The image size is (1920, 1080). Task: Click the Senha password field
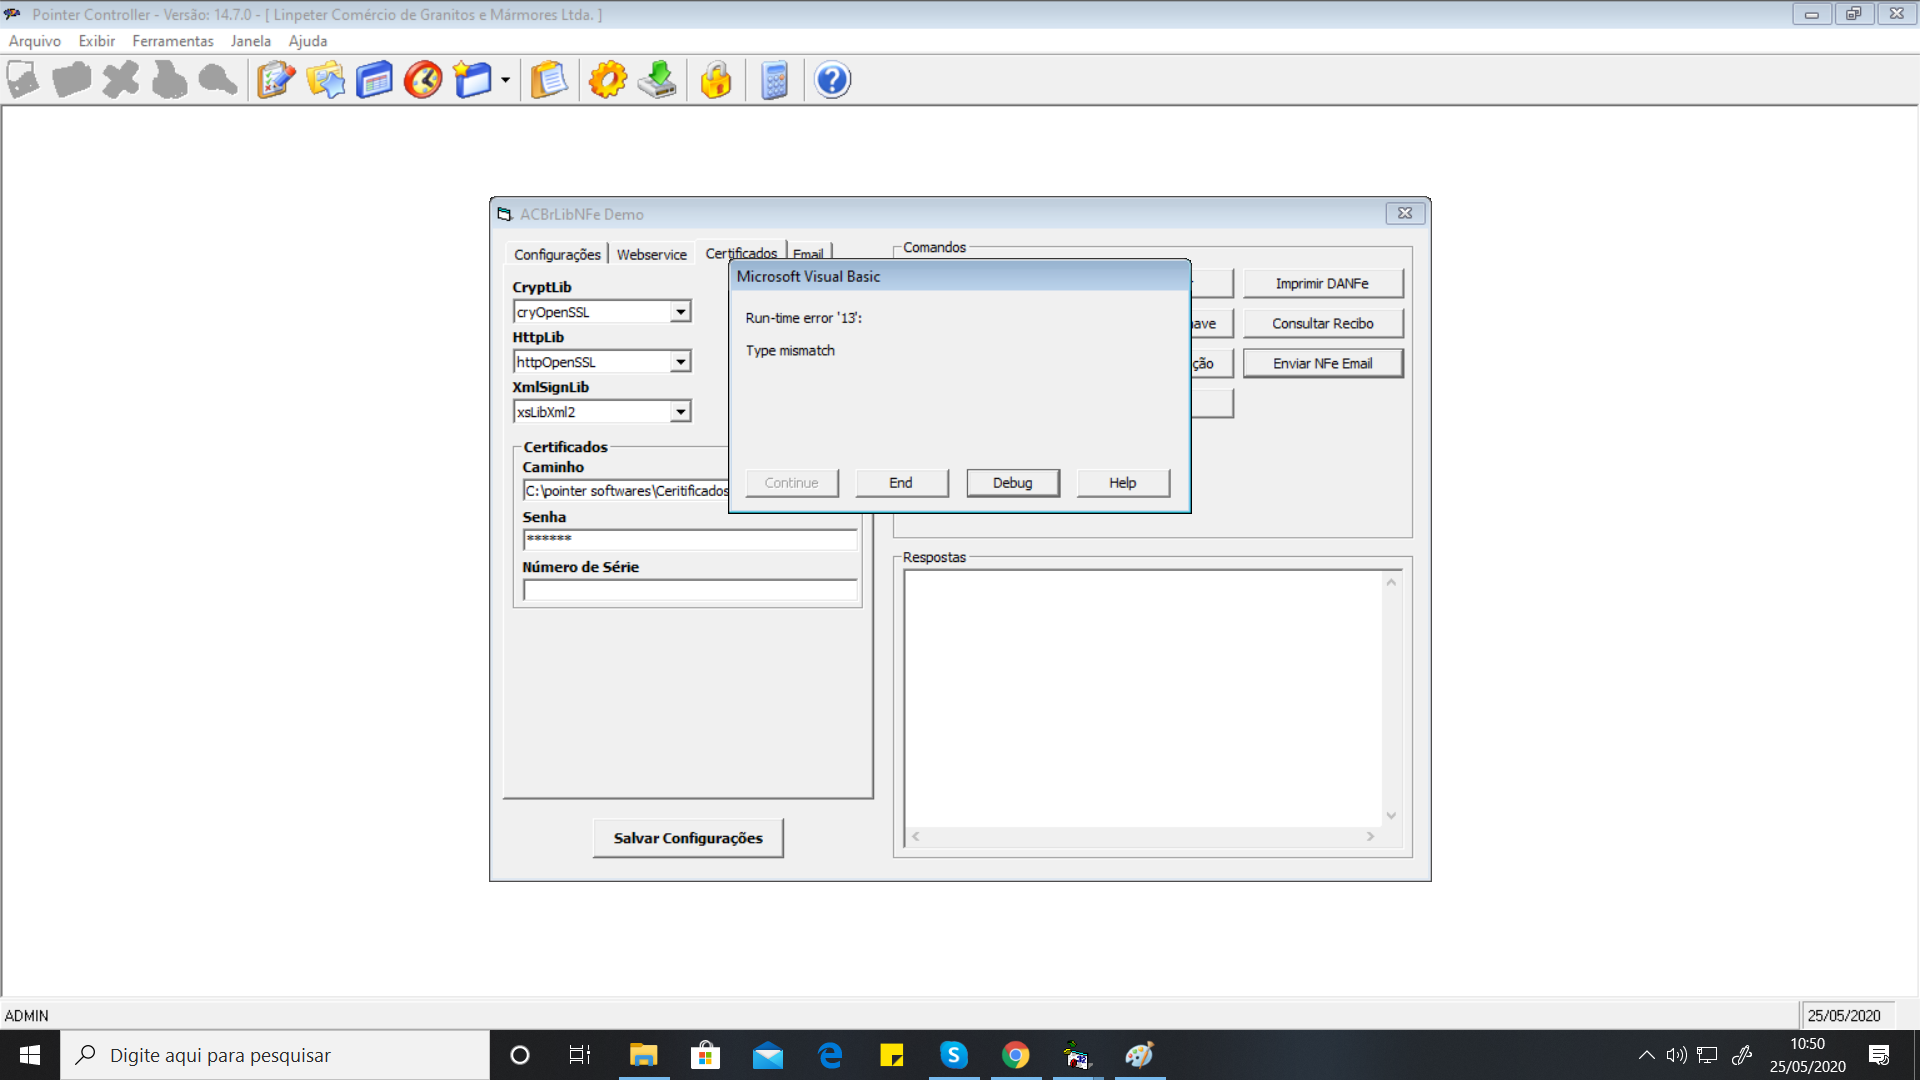pyautogui.click(x=690, y=540)
